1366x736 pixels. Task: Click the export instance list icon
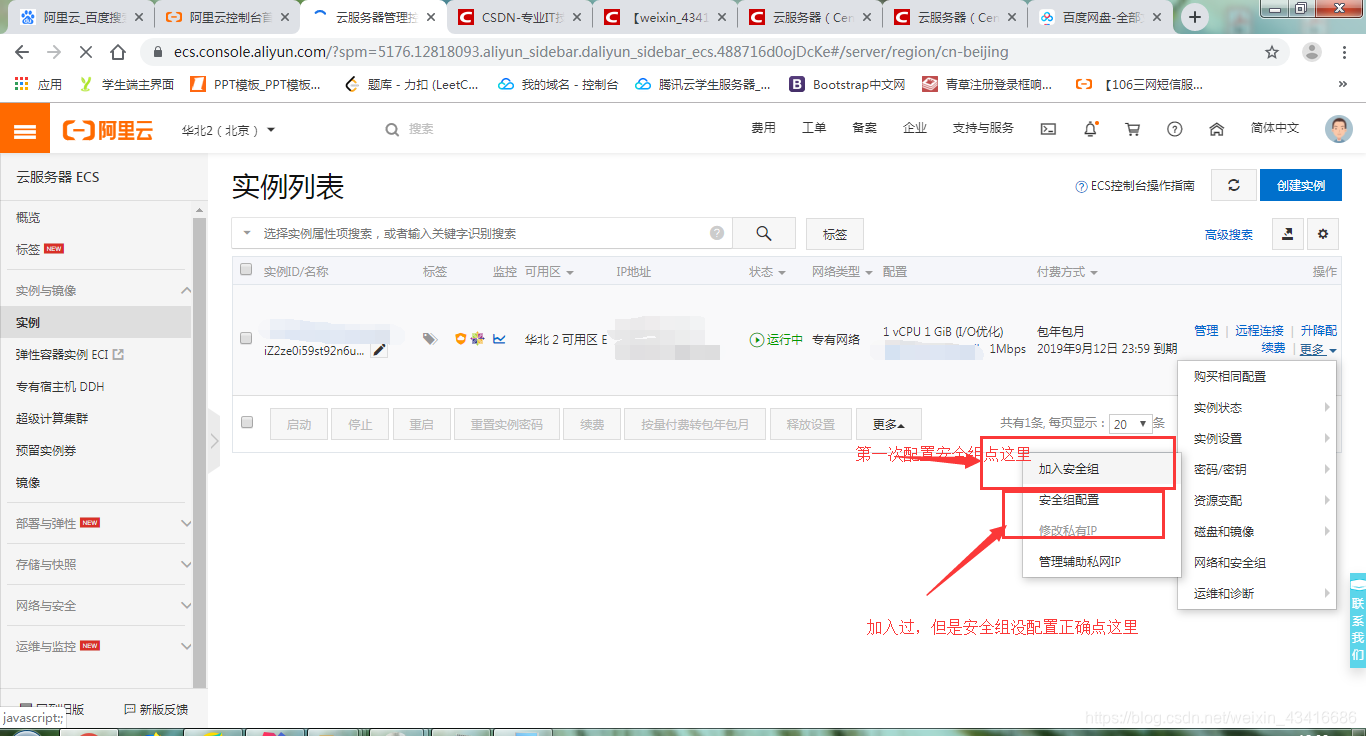(x=1288, y=234)
